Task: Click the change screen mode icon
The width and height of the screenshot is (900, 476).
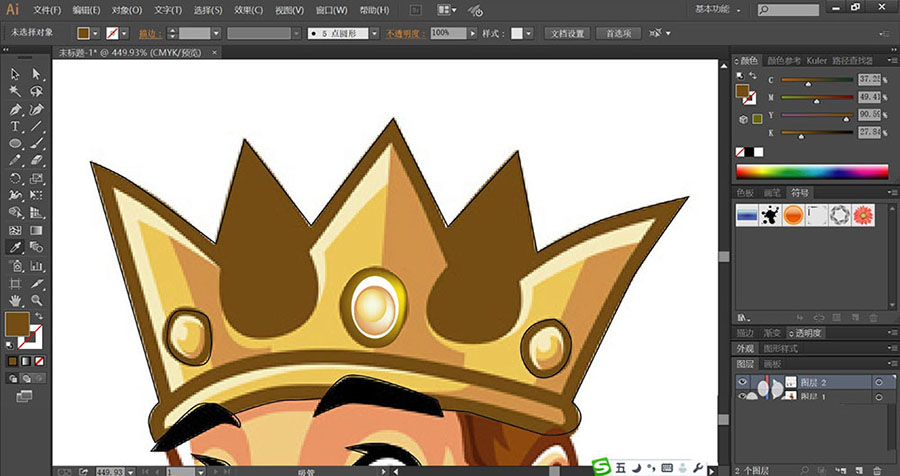Action: click(x=24, y=396)
